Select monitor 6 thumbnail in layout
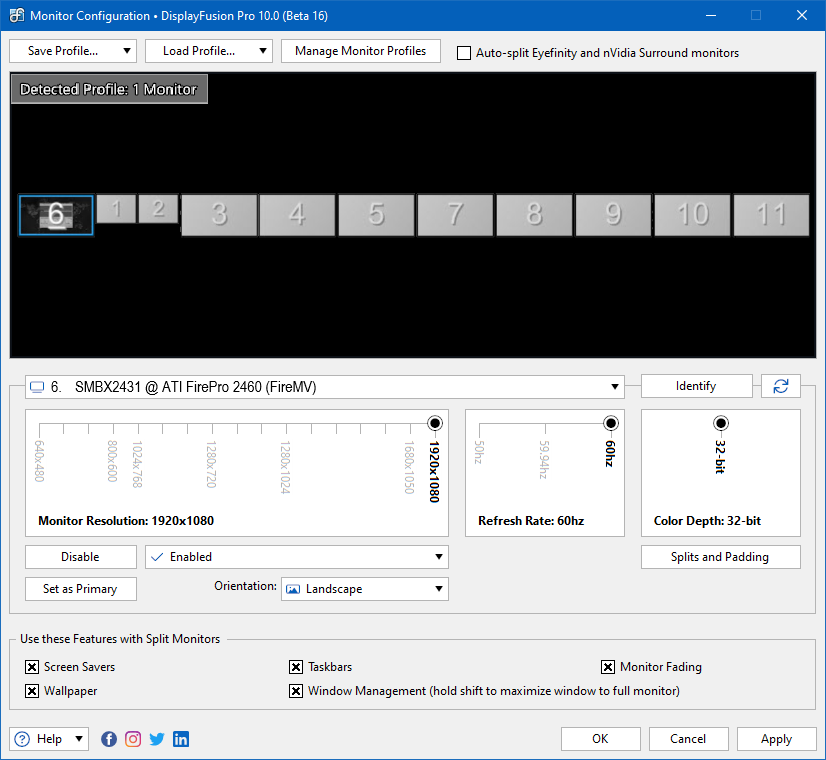This screenshot has height=760, width=826. pyautogui.click(x=56, y=215)
